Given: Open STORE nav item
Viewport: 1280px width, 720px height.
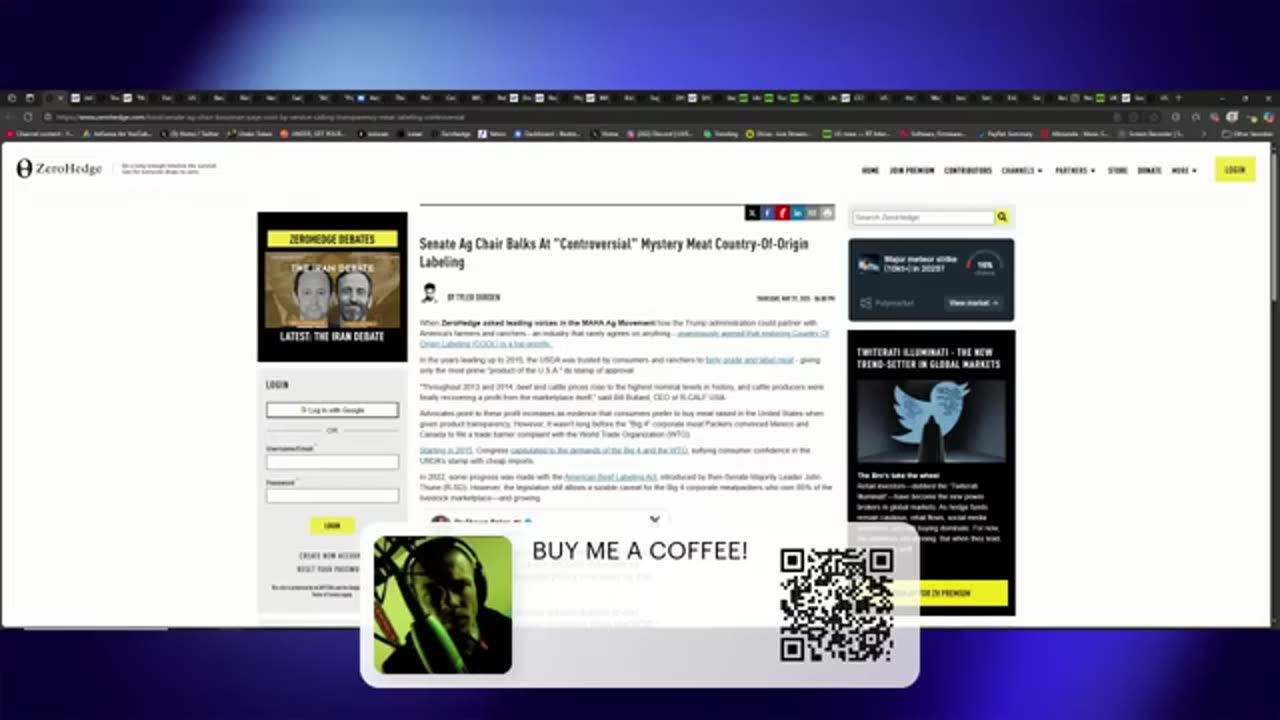Looking at the screenshot, I should click(x=1117, y=170).
